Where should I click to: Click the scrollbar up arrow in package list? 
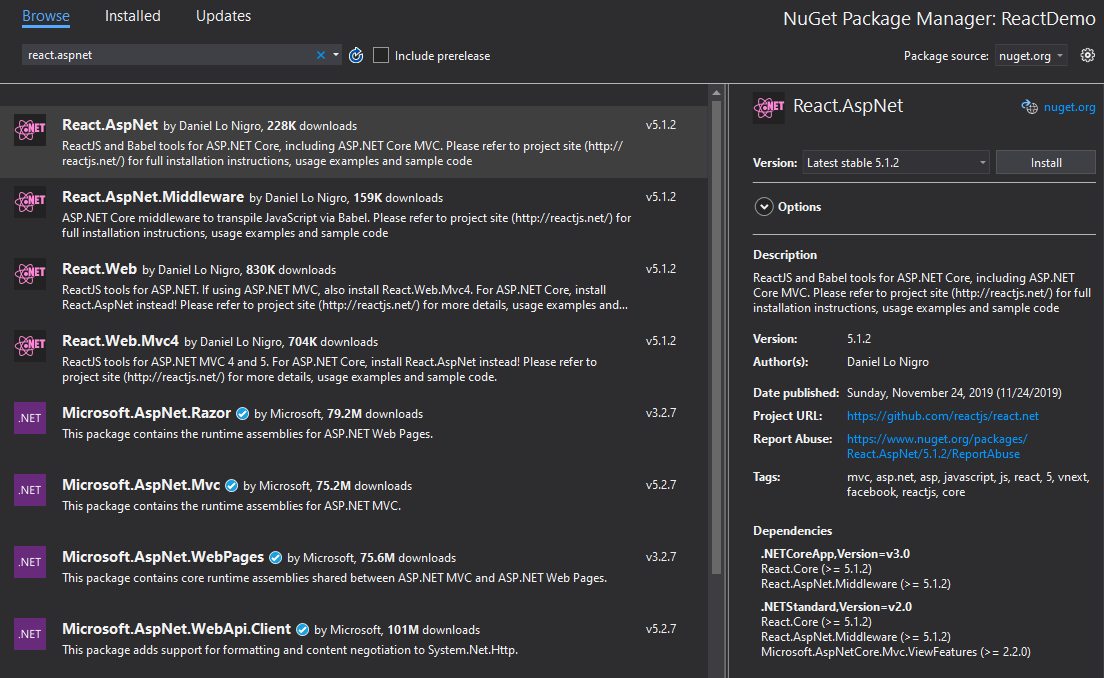[716, 93]
